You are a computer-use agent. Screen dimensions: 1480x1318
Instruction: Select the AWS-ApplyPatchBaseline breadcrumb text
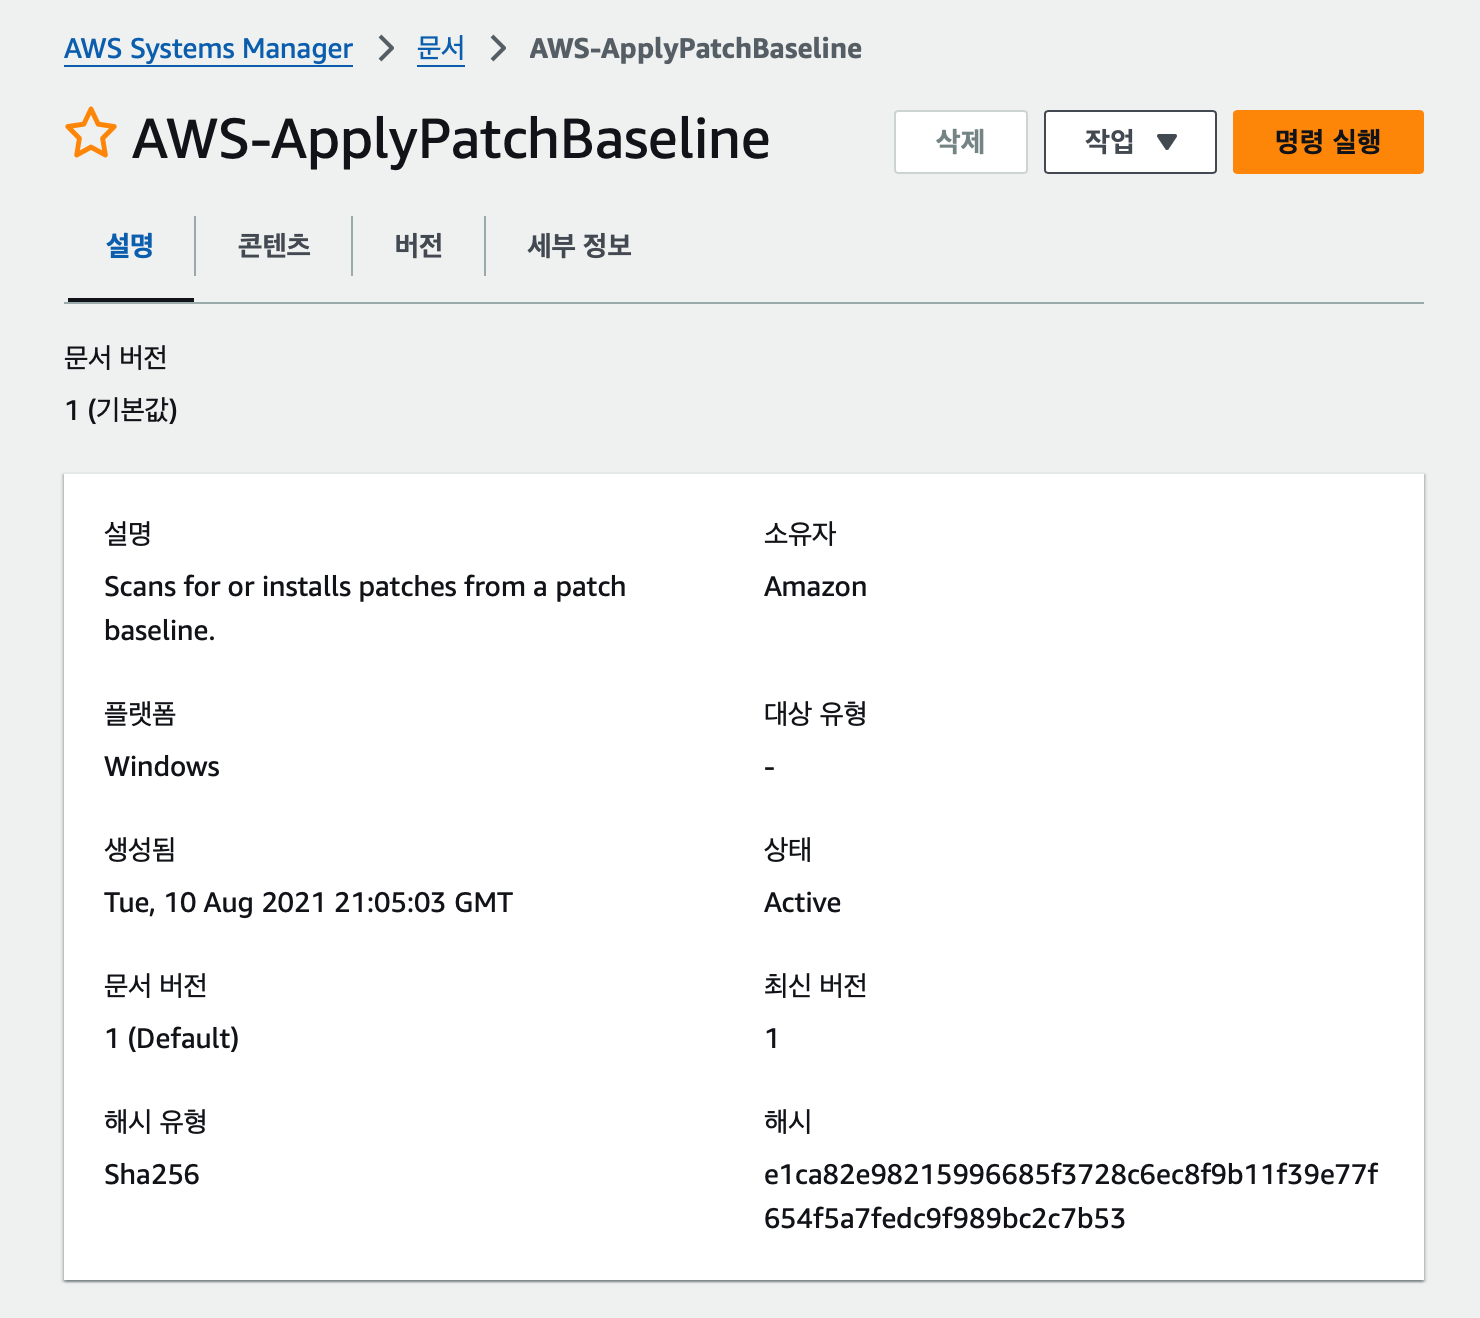pyautogui.click(x=696, y=48)
